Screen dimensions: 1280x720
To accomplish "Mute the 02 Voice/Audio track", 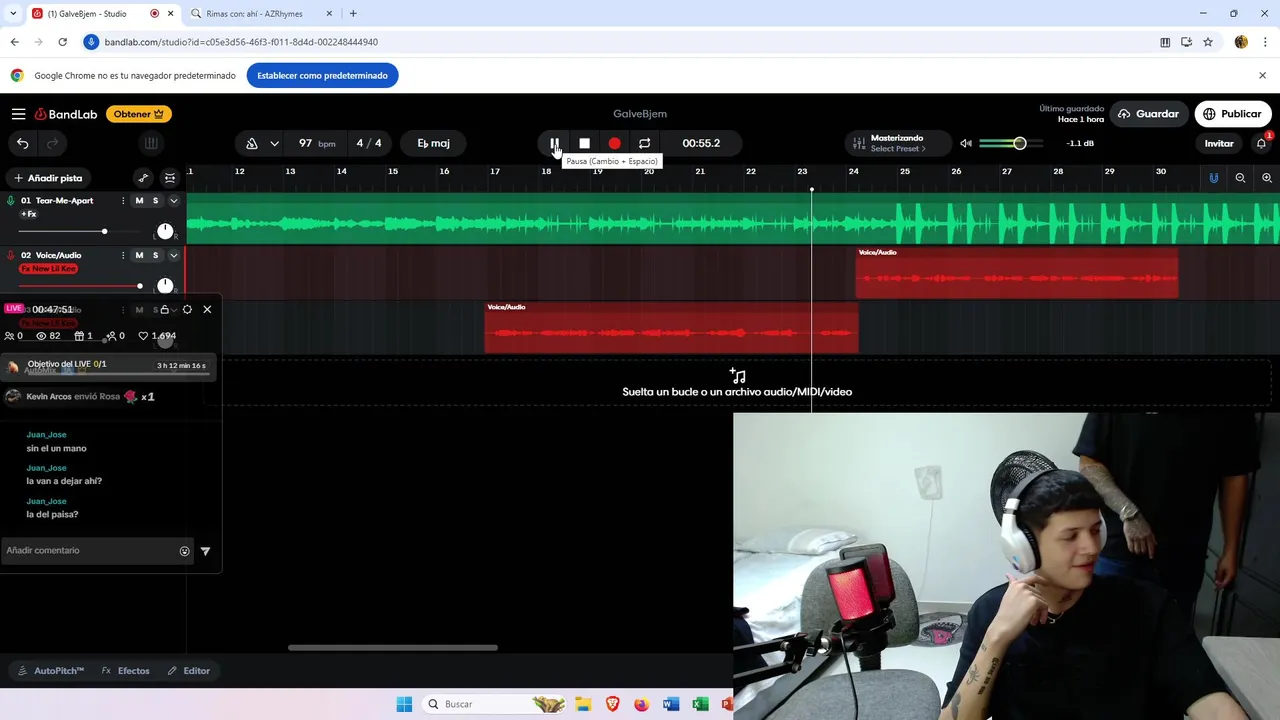I will (x=139, y=255).
